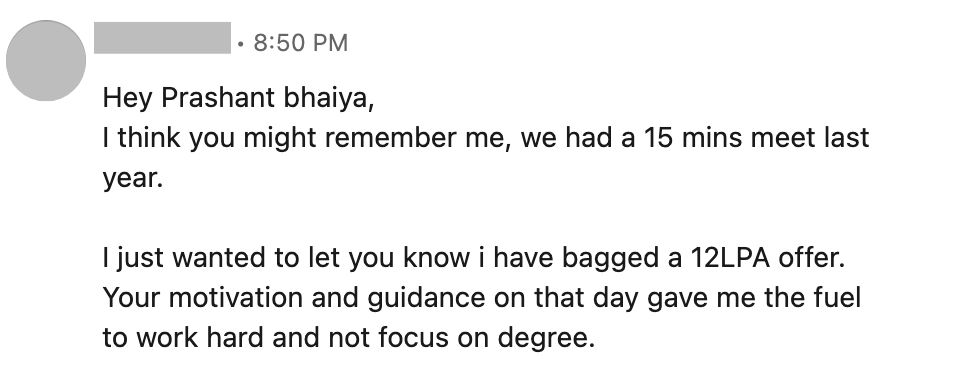
Task: Click the word 'offer.' after 12LPA
Action: 810,258
